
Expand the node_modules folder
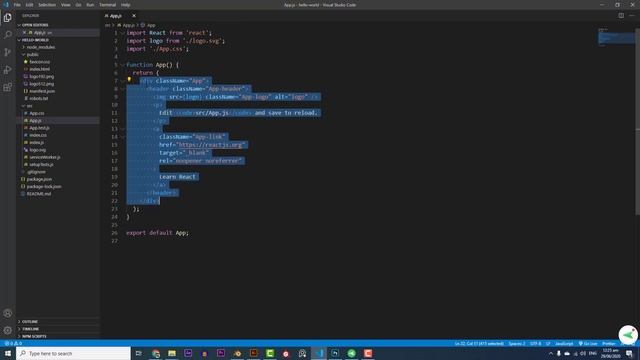tap(41, 47)
